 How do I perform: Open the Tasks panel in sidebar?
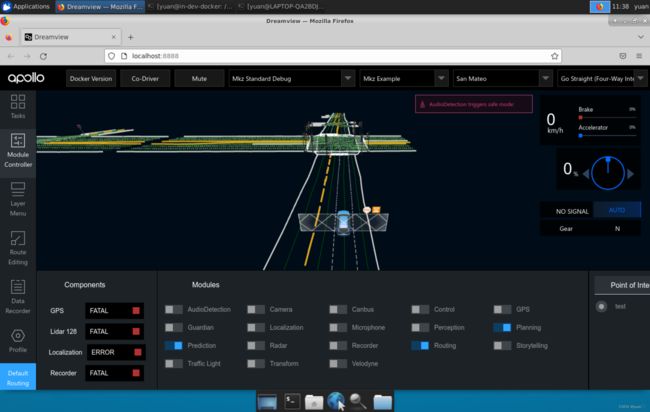tap(18, 107)
